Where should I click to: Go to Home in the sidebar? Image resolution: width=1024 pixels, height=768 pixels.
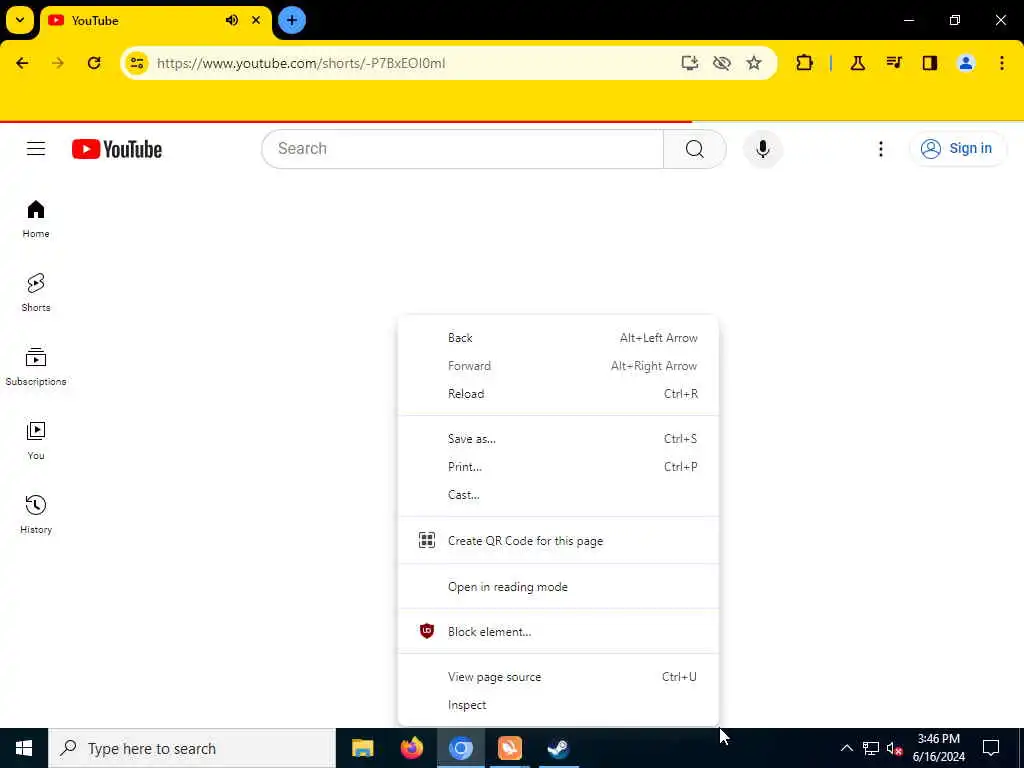click(36, 219)
